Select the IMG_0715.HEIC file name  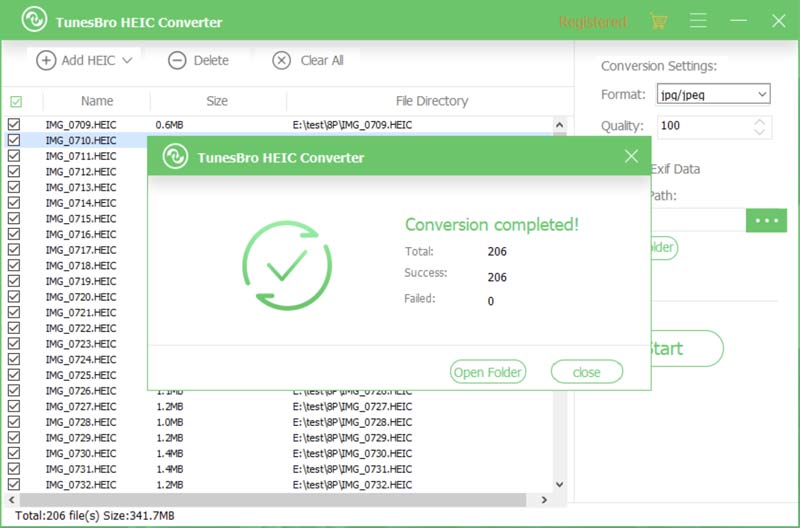(81, 218)
